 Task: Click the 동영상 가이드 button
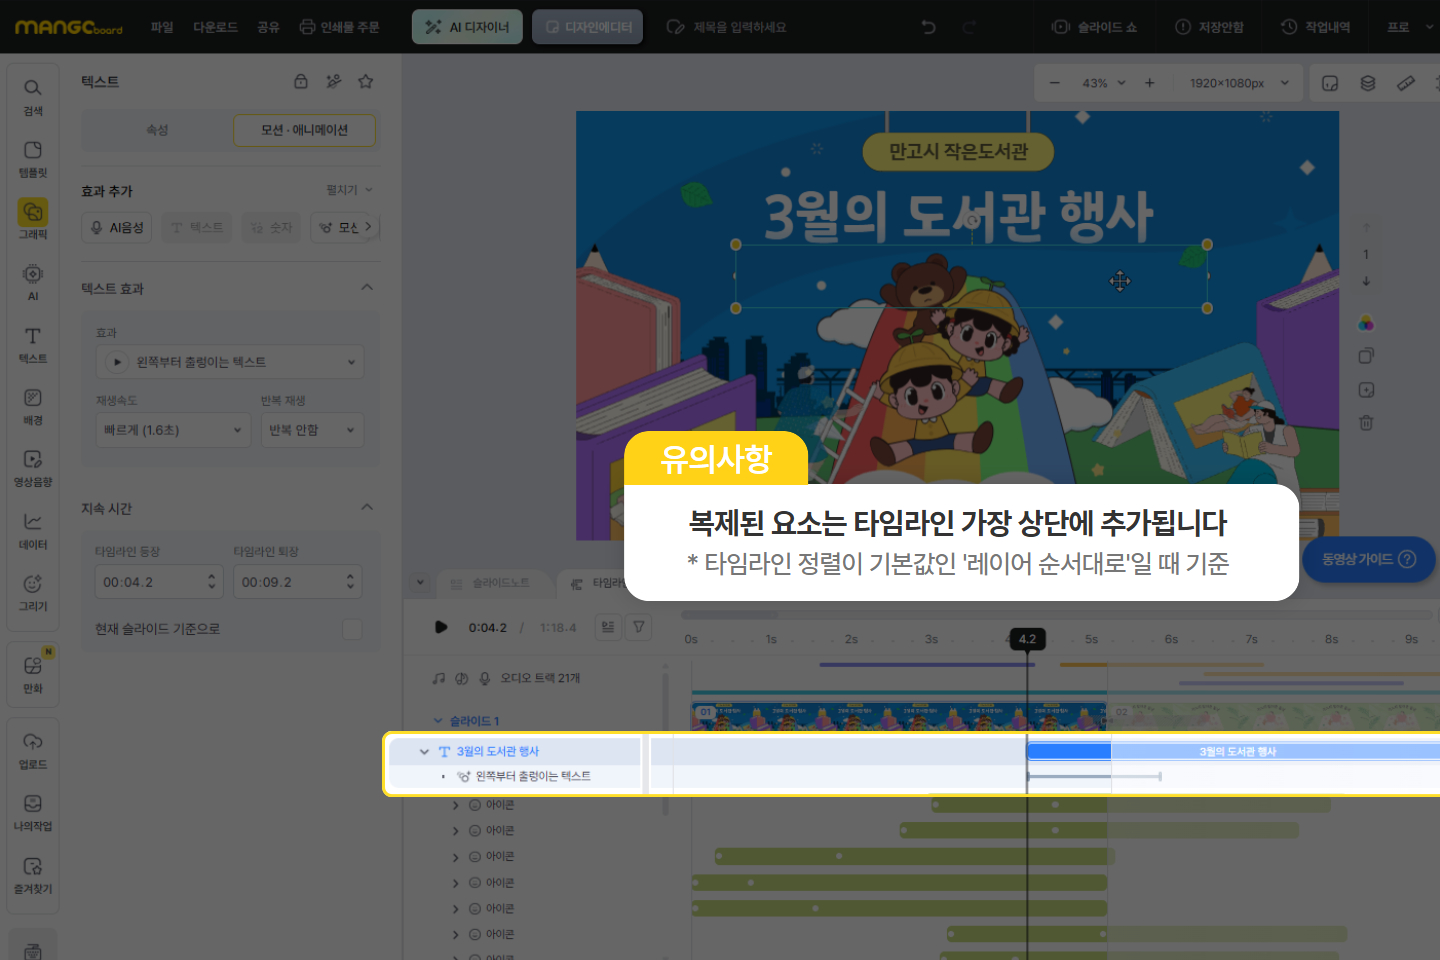1368,559
